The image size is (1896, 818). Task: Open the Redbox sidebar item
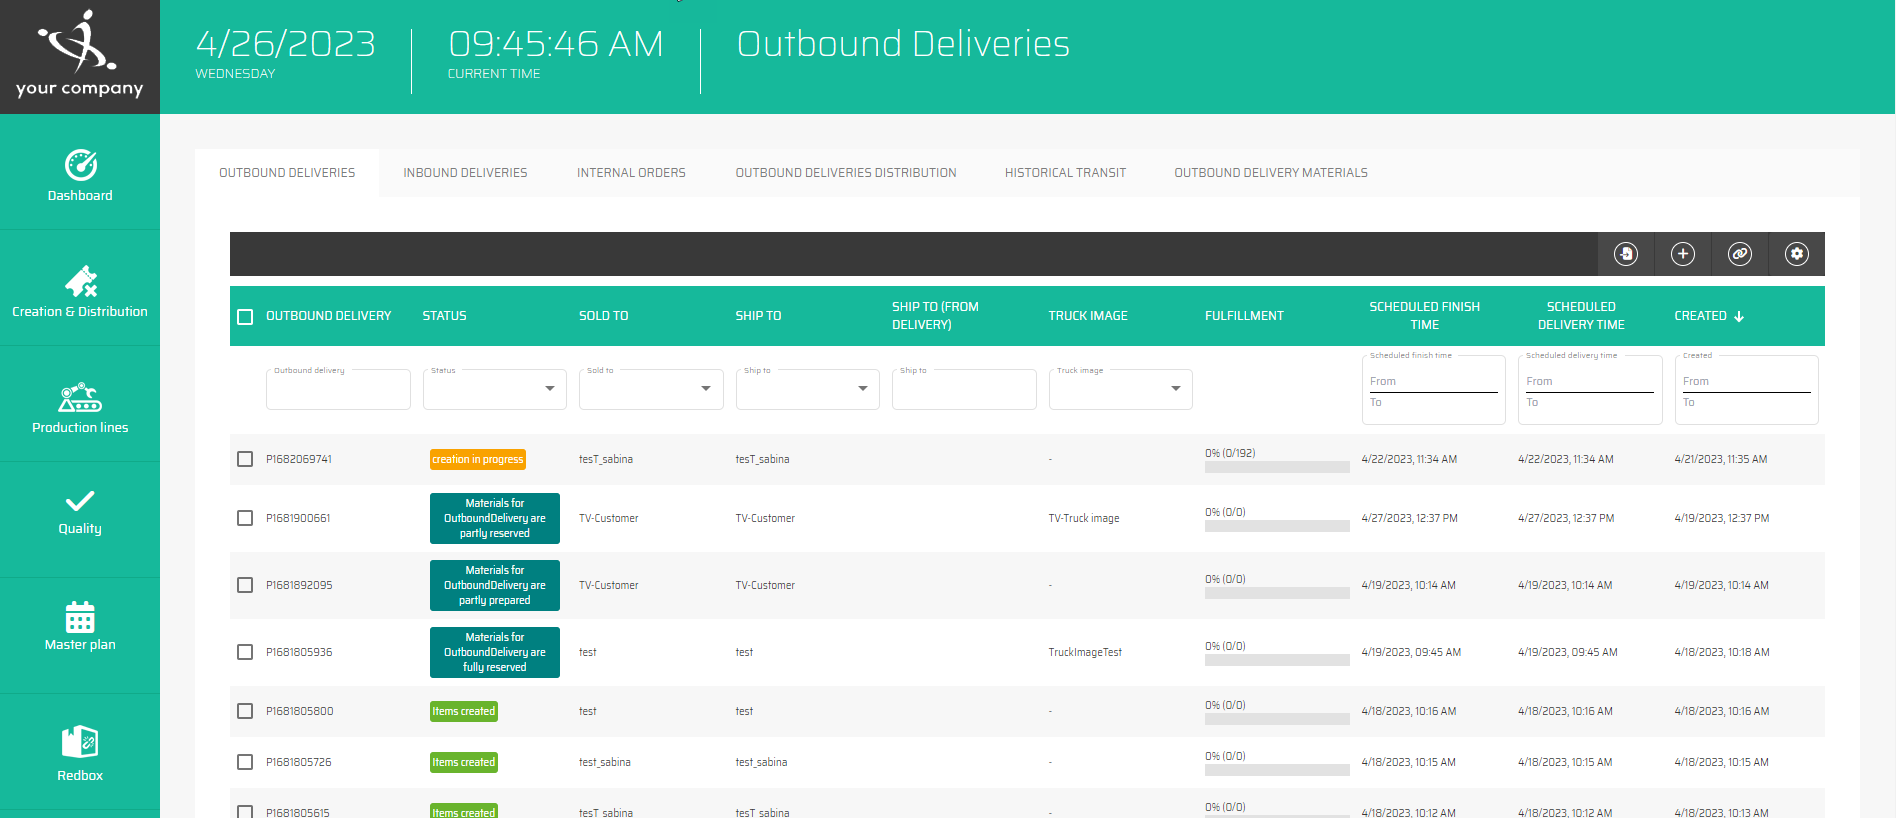tap(80, 753)
